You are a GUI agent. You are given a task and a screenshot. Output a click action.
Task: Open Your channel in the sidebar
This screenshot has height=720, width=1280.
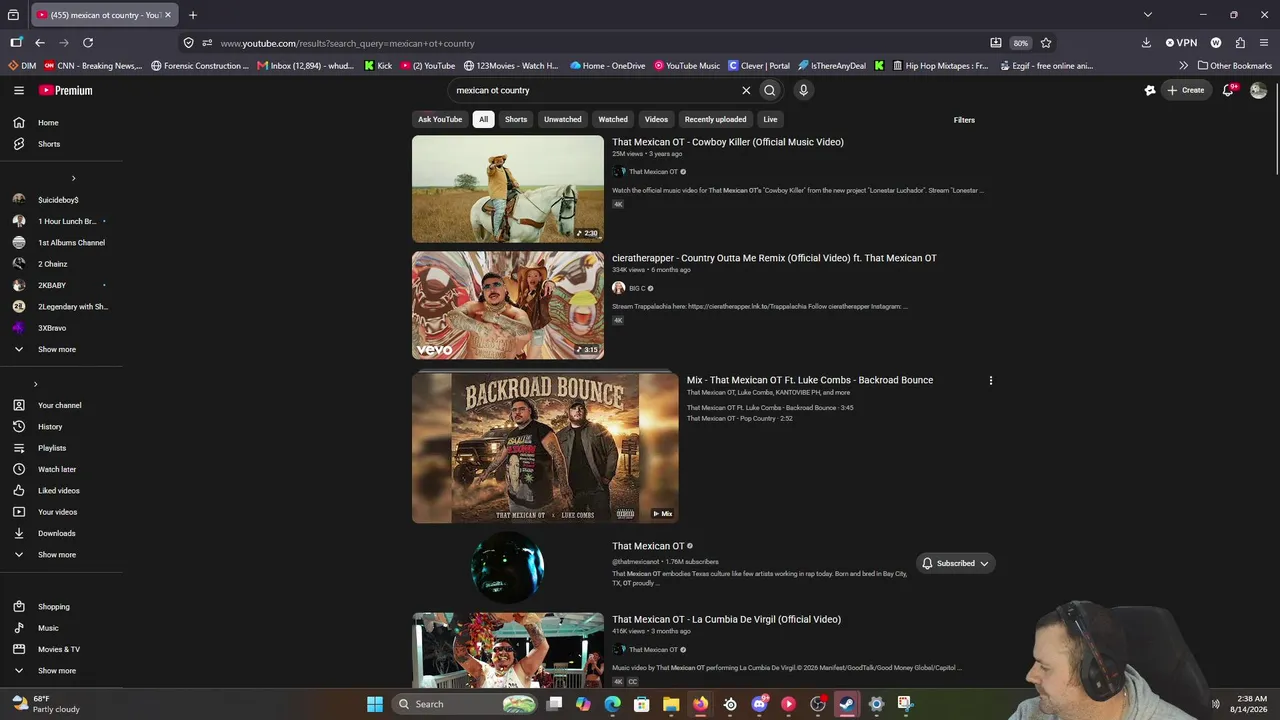[x=61, y=405]
